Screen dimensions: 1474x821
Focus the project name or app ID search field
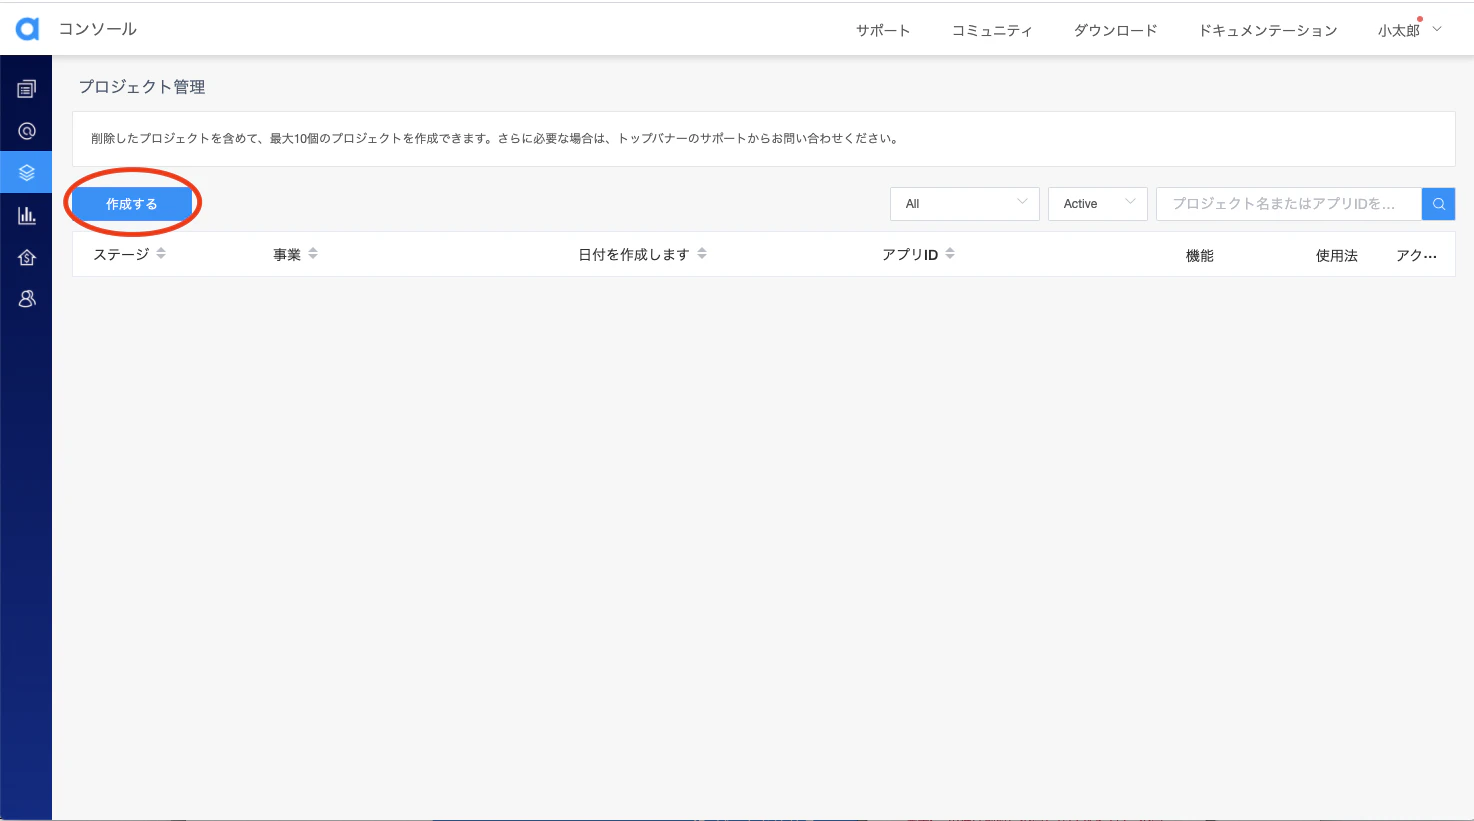point(1289,204)
